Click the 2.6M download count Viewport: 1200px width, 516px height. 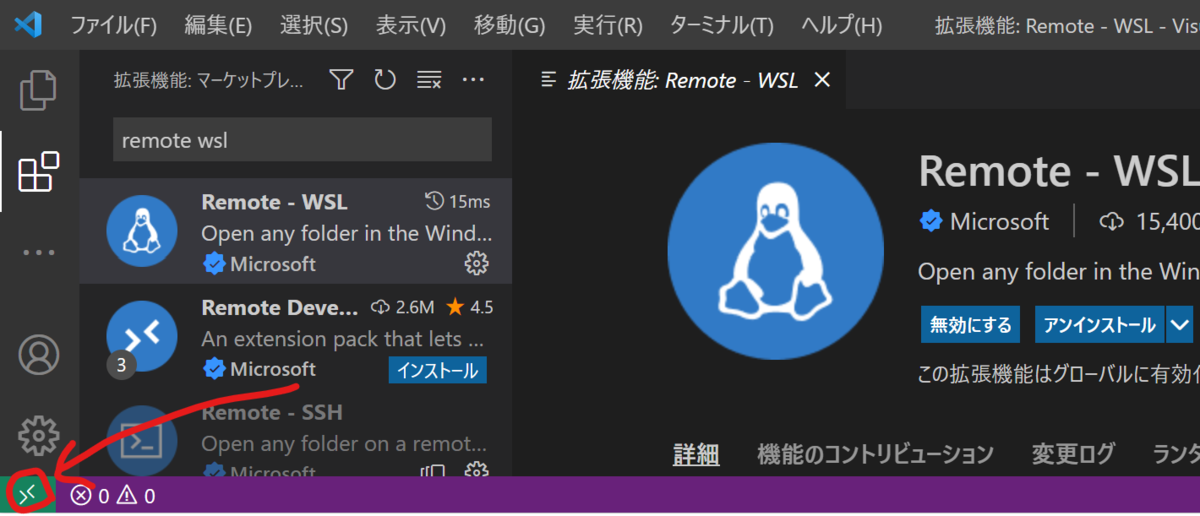pyautogui.click(x=402, y=306)
